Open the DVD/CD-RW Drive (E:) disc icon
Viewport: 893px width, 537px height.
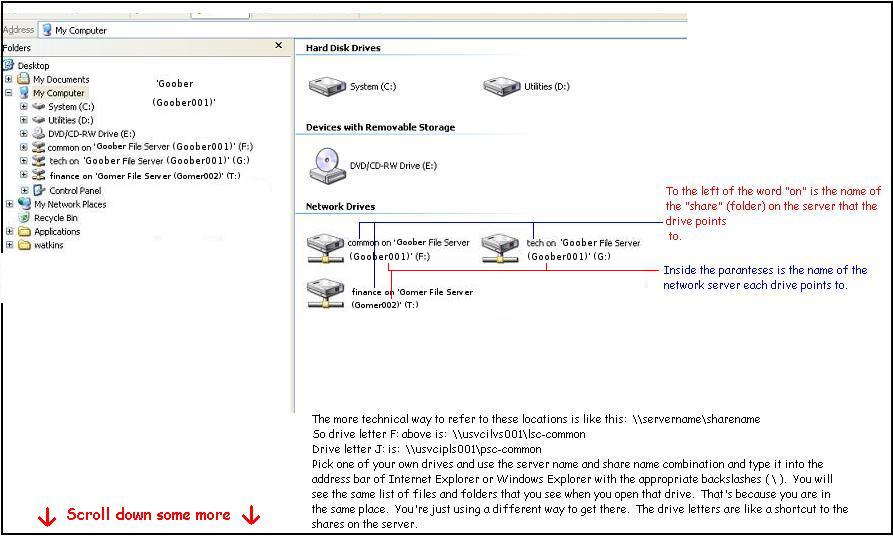(x=327, y=164)
